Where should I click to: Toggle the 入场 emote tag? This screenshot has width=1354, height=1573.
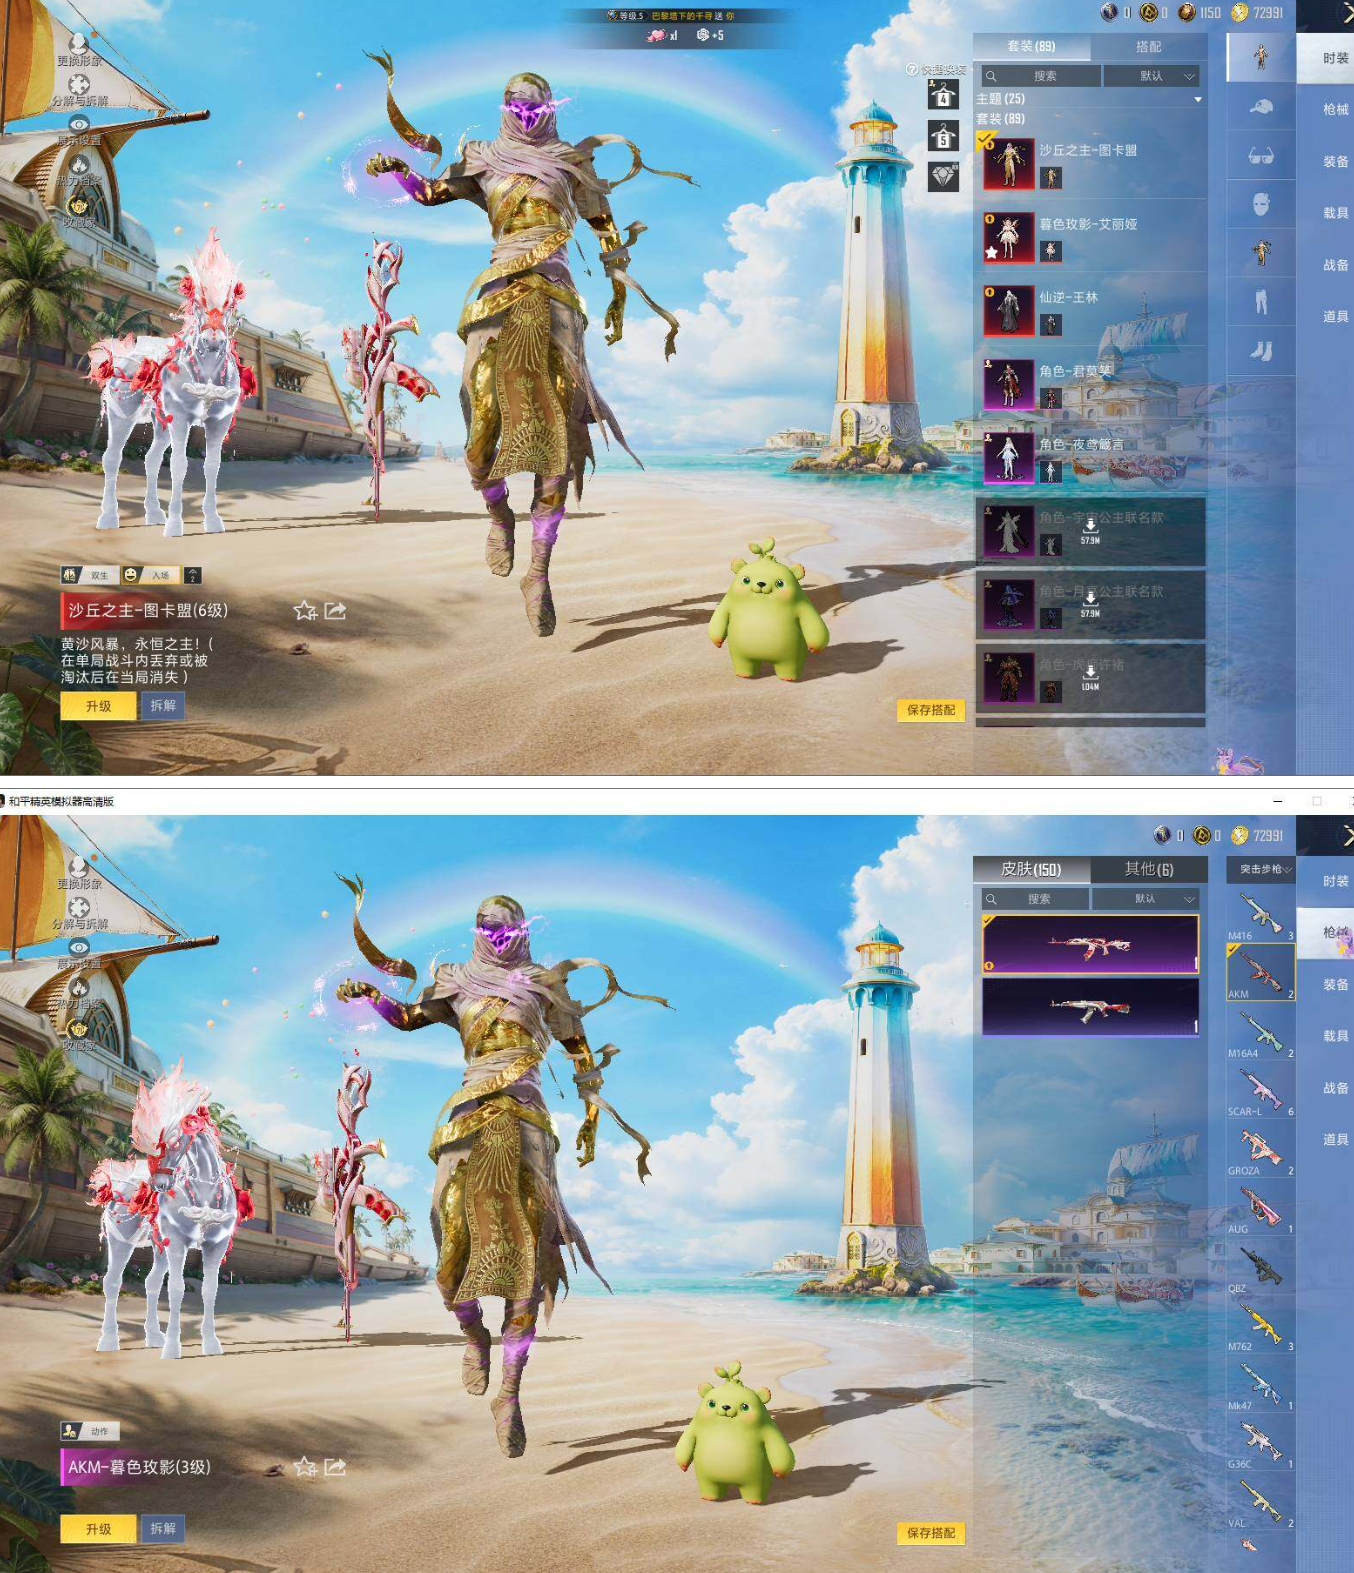coord(149,575)
